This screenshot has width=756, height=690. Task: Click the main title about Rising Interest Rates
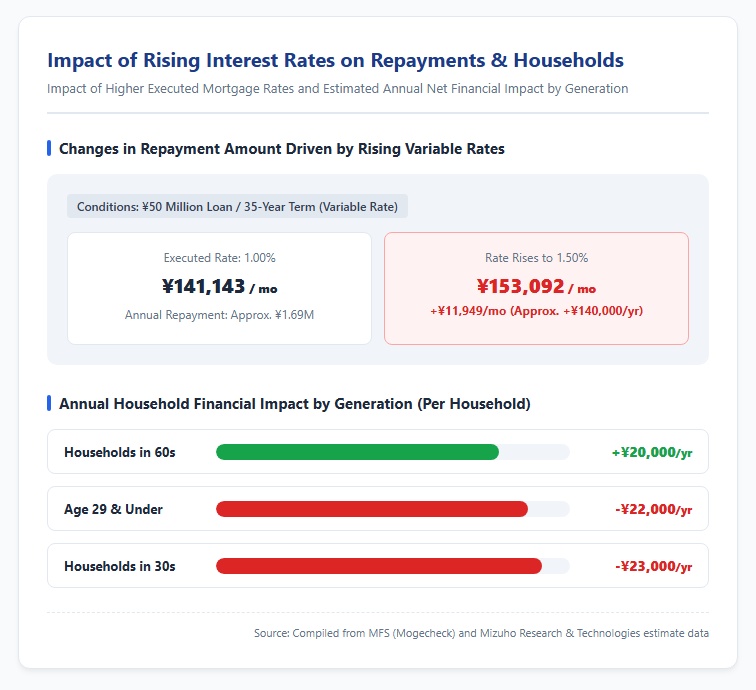pos(335,61)
